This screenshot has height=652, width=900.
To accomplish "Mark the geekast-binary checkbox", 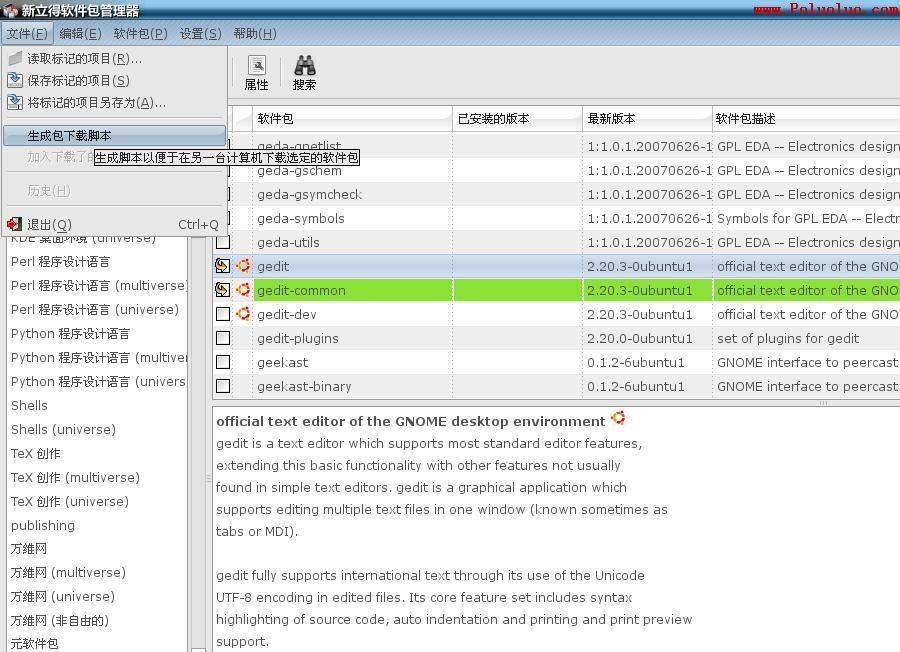I will coord(223,386).
